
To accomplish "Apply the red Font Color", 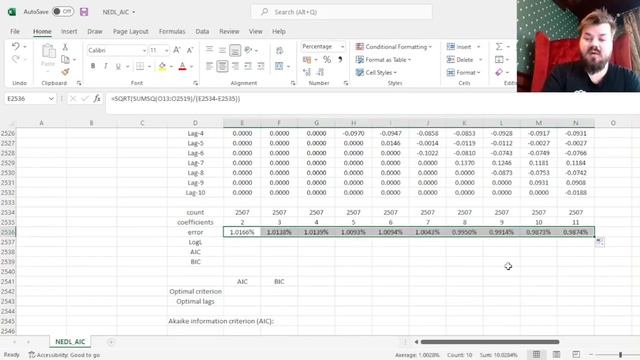I will [182, 66].
